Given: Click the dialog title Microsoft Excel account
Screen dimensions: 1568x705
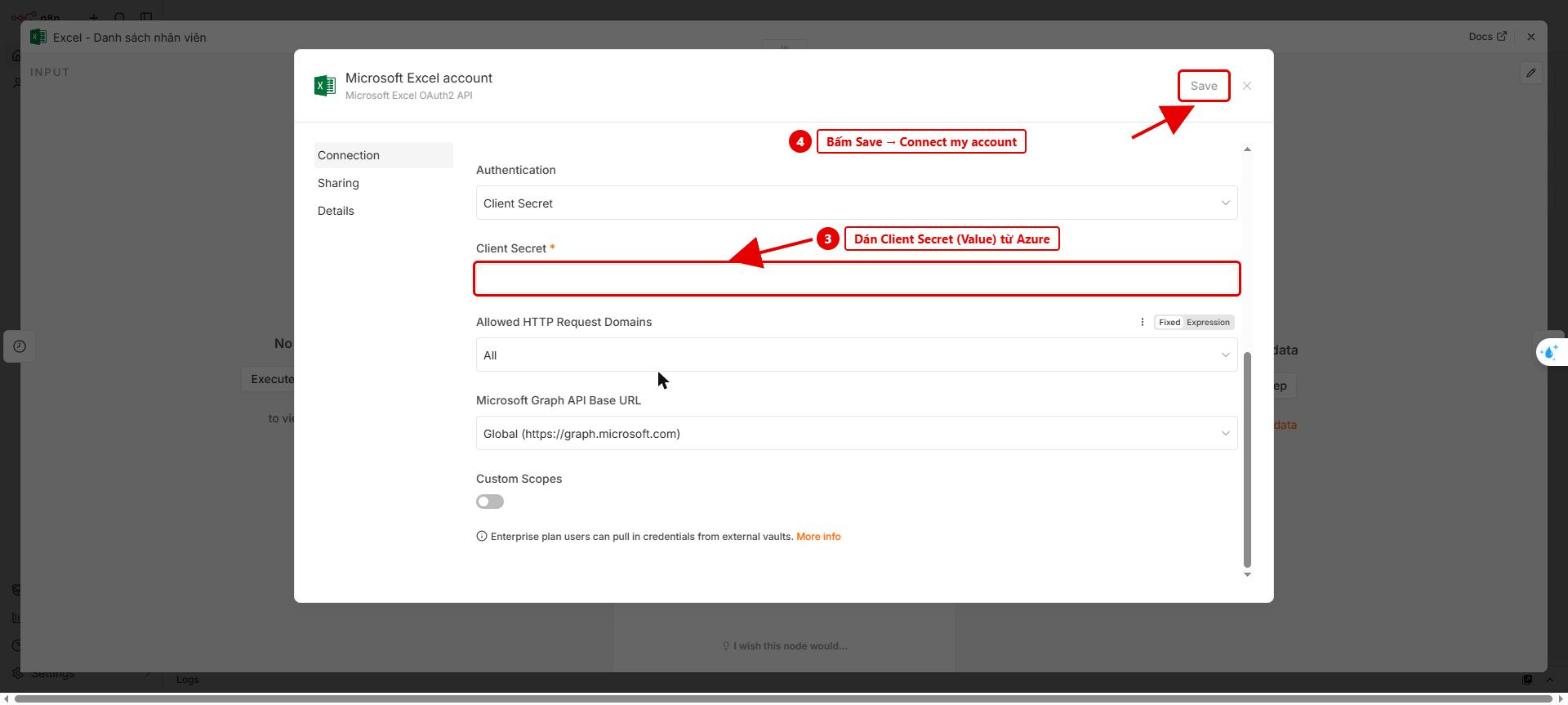Looking at the screenshot, I should pyautogui.click(x=419, y=78).
